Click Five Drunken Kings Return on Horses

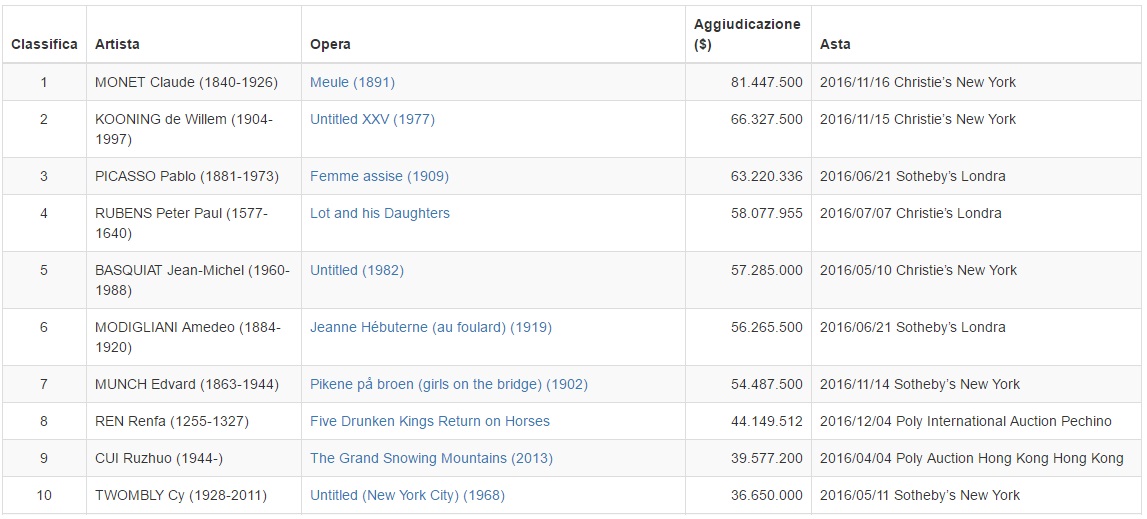click(430, 421)
